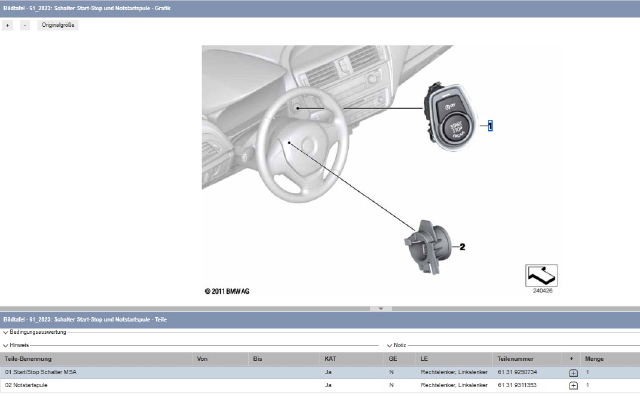This screenshot has height=396, width=640.
Task: Open the 240426 image reference icon
Action: click(541, 276)
